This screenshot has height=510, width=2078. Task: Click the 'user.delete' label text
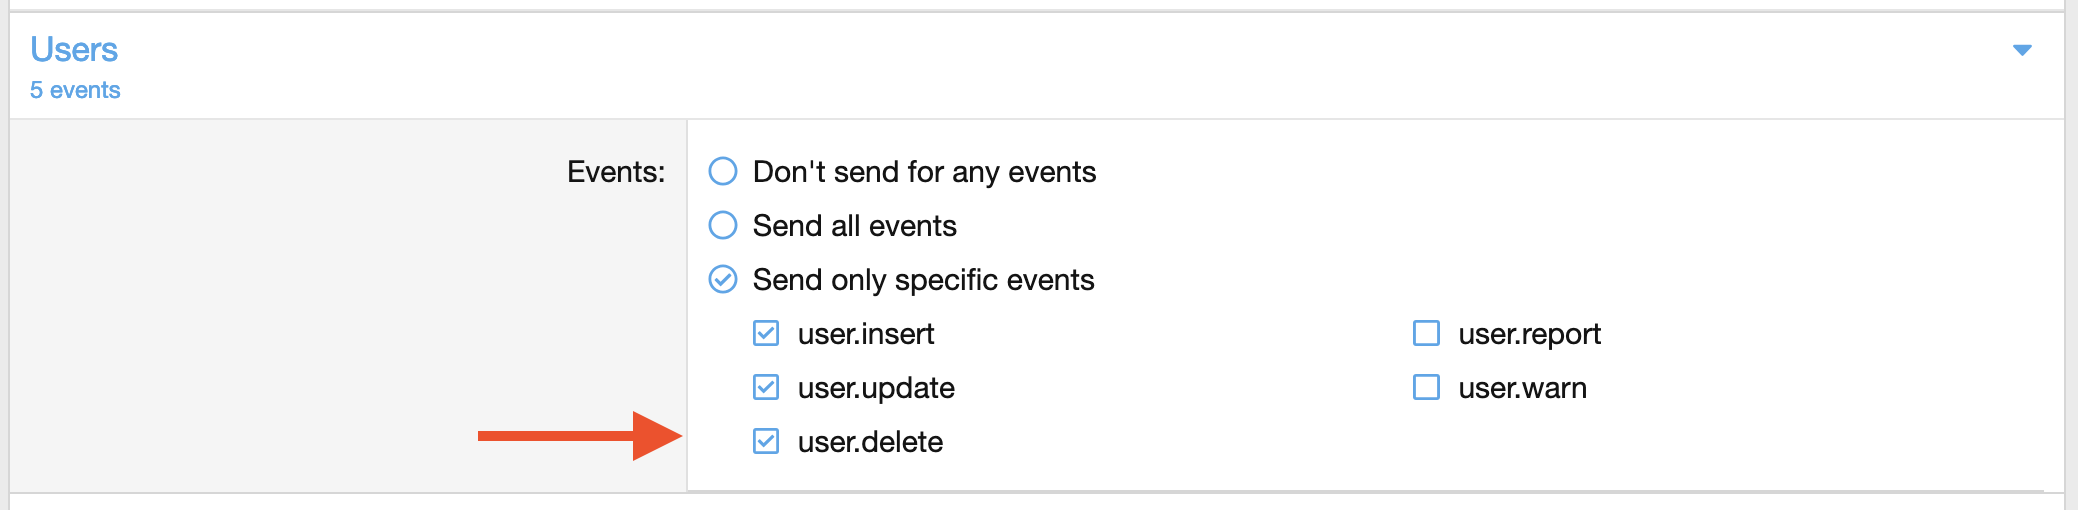click(870, 442)
